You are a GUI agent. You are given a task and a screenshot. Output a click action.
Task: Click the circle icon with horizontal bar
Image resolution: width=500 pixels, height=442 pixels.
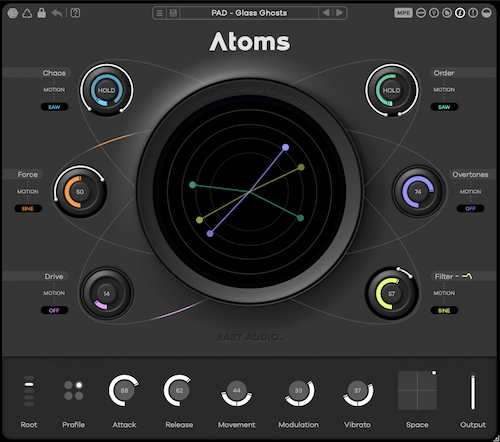pyautogui.click(x=421, y=13)
